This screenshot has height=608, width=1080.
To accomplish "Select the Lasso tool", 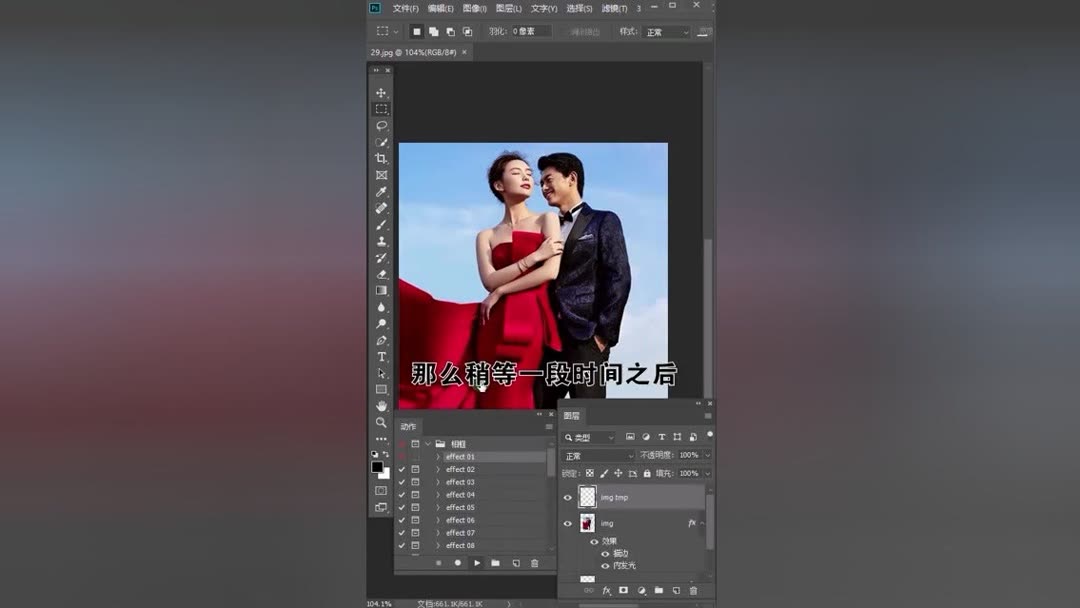I will click(381, 124).
